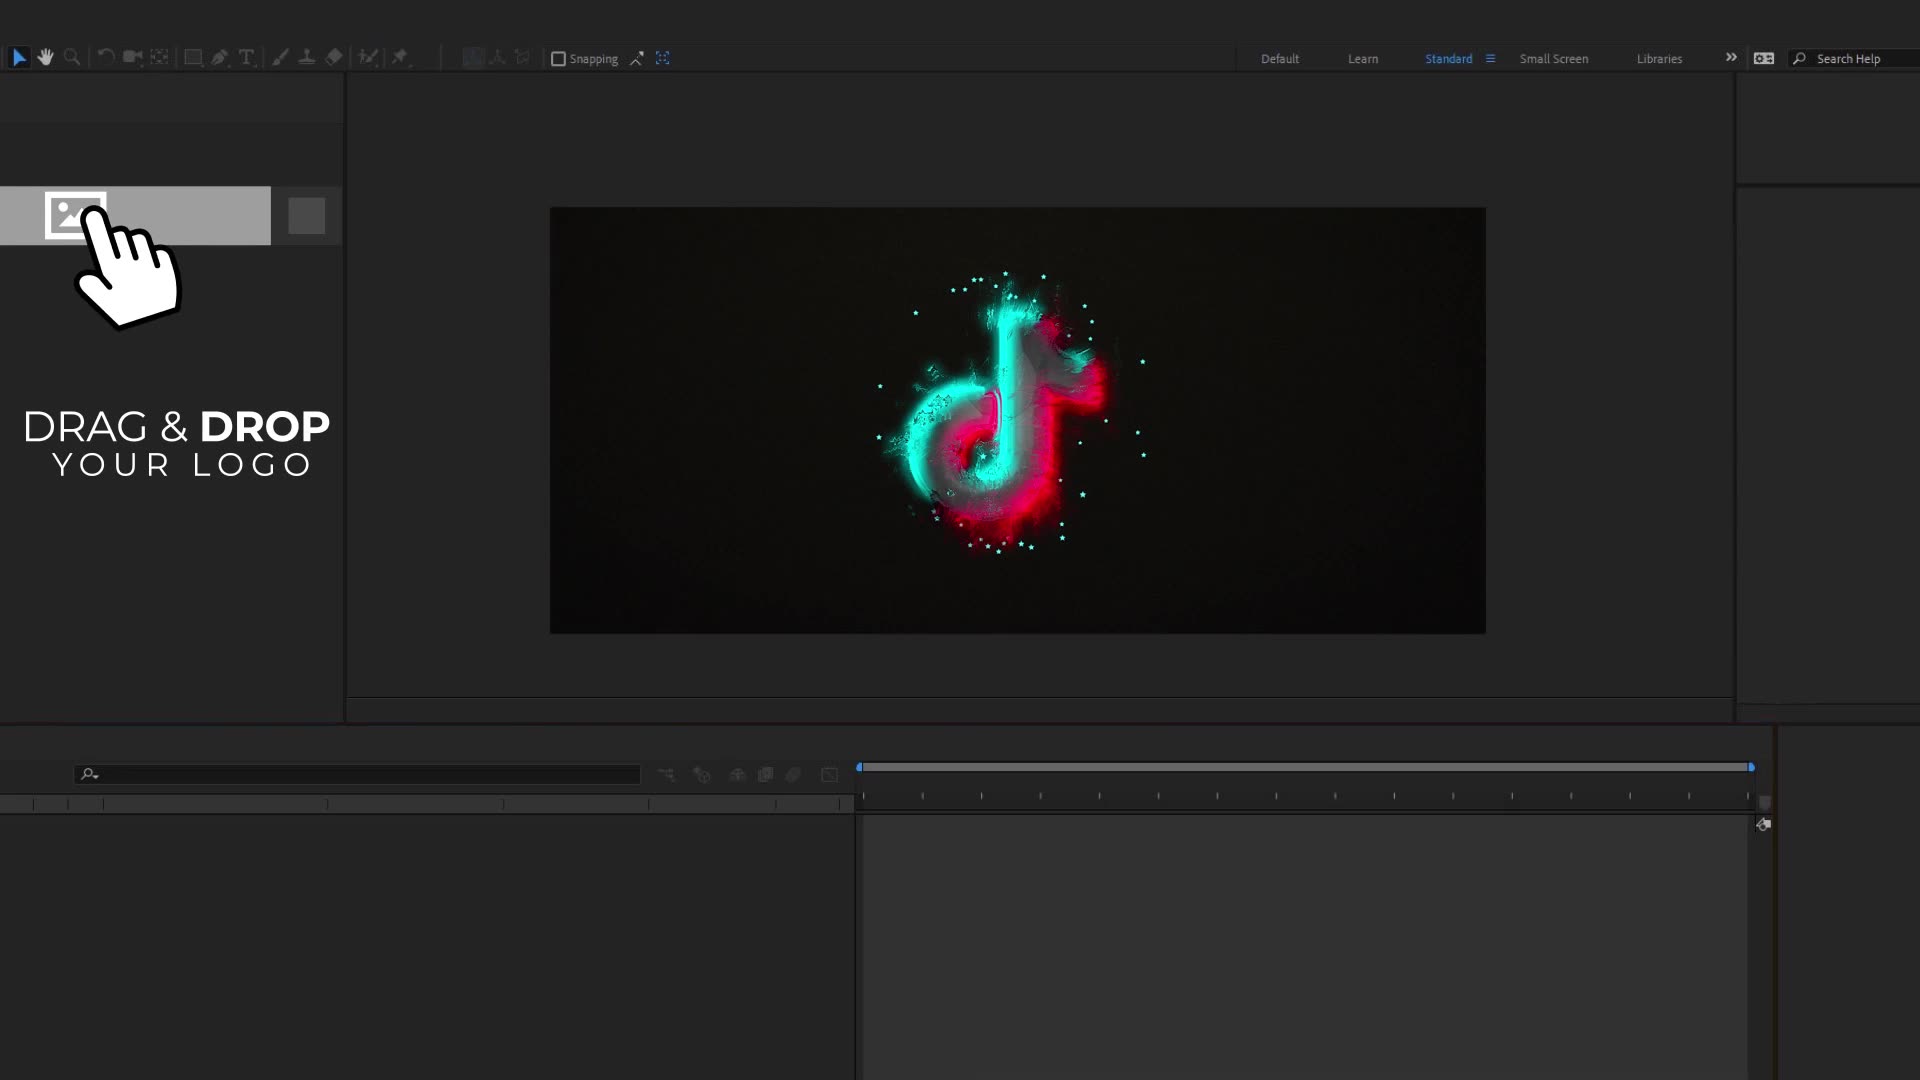The height and width of the screenshot is (1080, 1920).
Task: Enable the Snapping checkbox
Action: point(559,59)
